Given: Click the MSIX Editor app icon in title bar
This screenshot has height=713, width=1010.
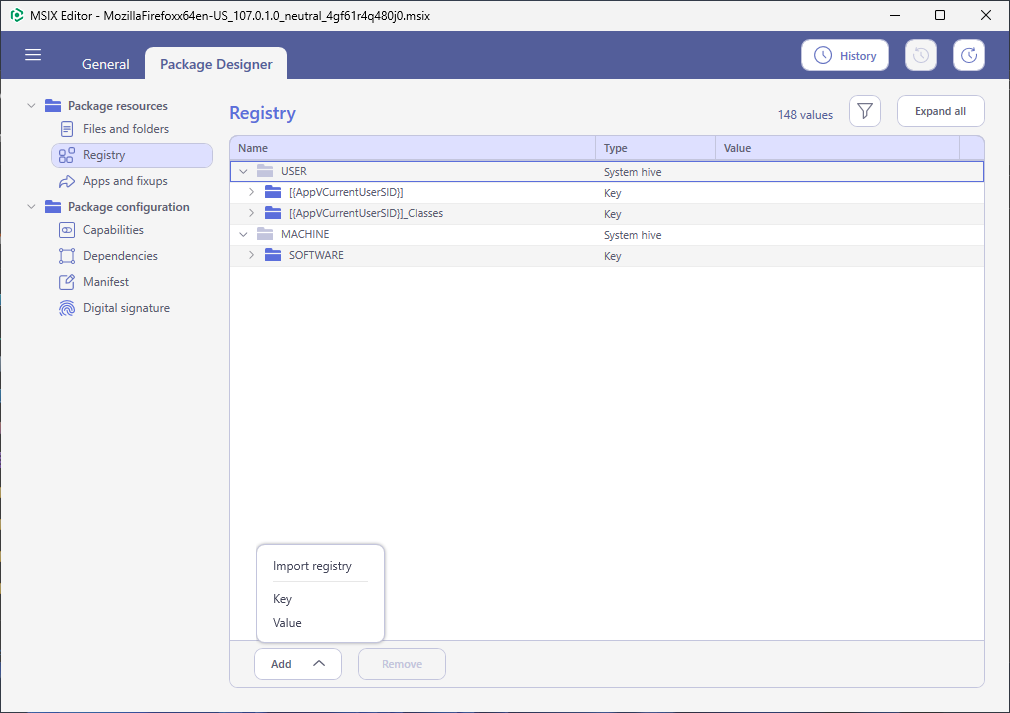Looking at the screenshot, I should 17,15.
